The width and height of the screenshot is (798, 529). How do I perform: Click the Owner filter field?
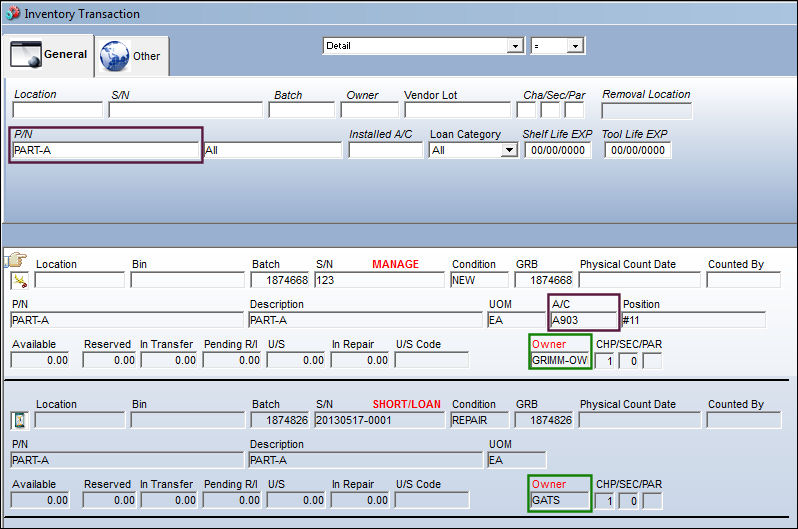369,110
